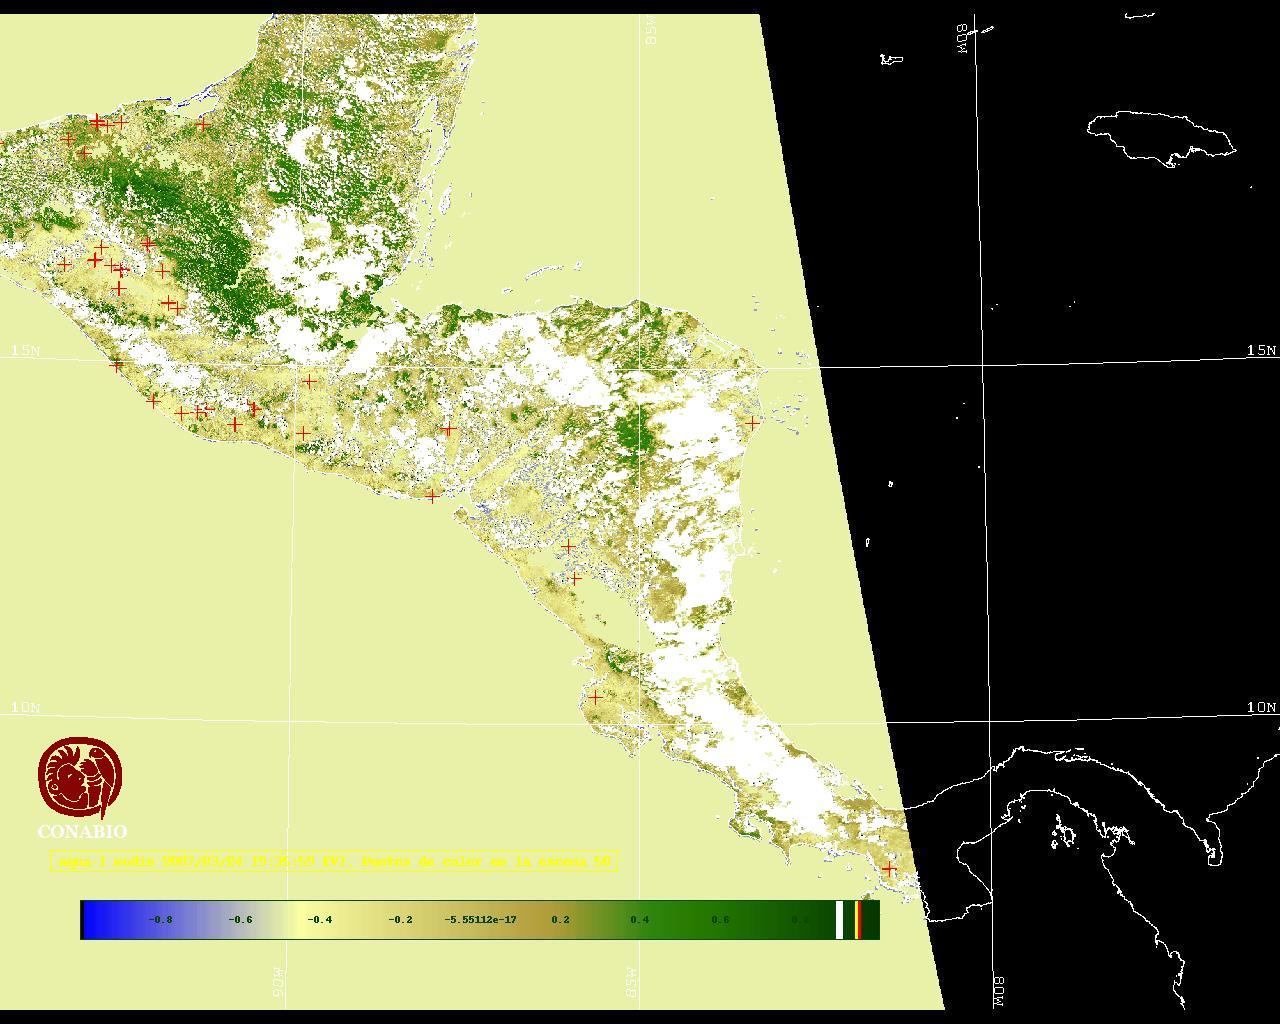Click the 80W longitude label at the top
1280x1024 pixels.
(963, 38)
